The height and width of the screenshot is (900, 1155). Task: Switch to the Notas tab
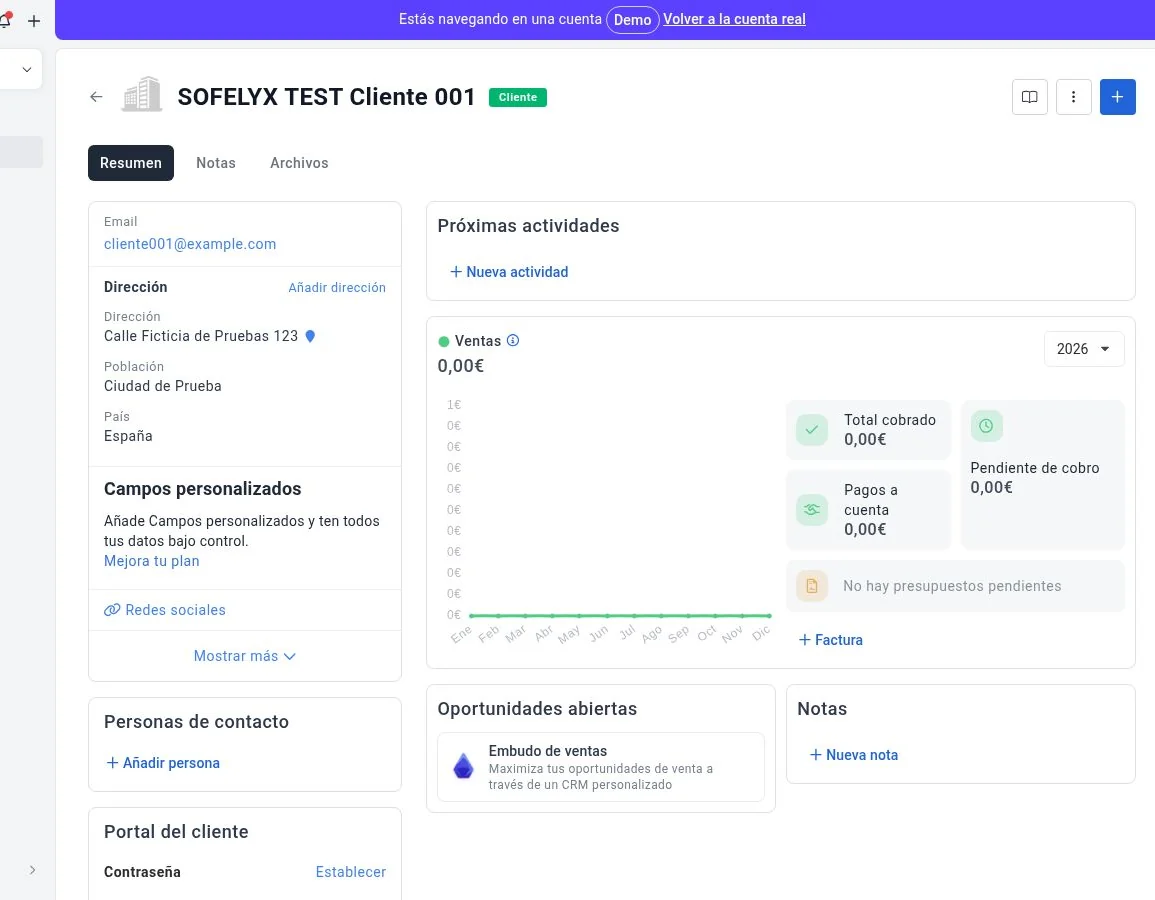(x=216, y=163)
